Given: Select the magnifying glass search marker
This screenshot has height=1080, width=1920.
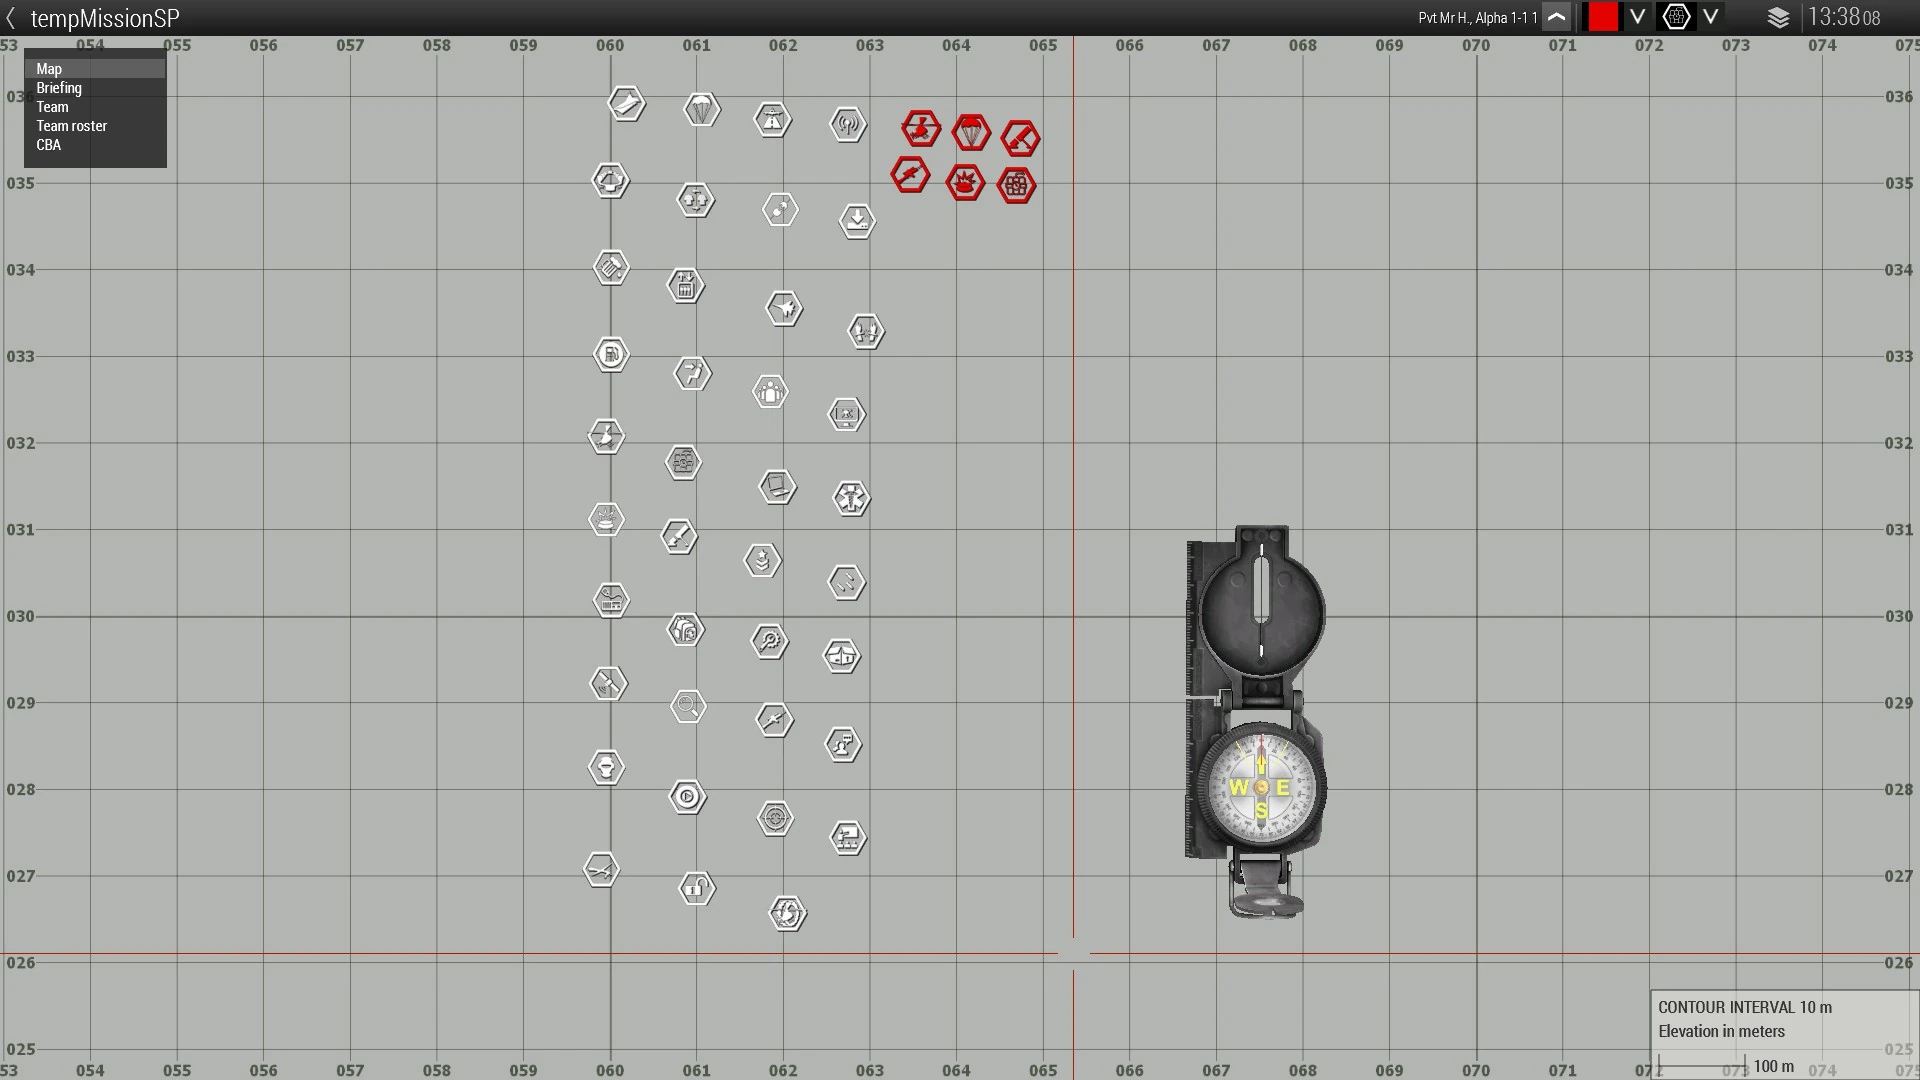Looking at the screenshot, I should click(688, 707).
